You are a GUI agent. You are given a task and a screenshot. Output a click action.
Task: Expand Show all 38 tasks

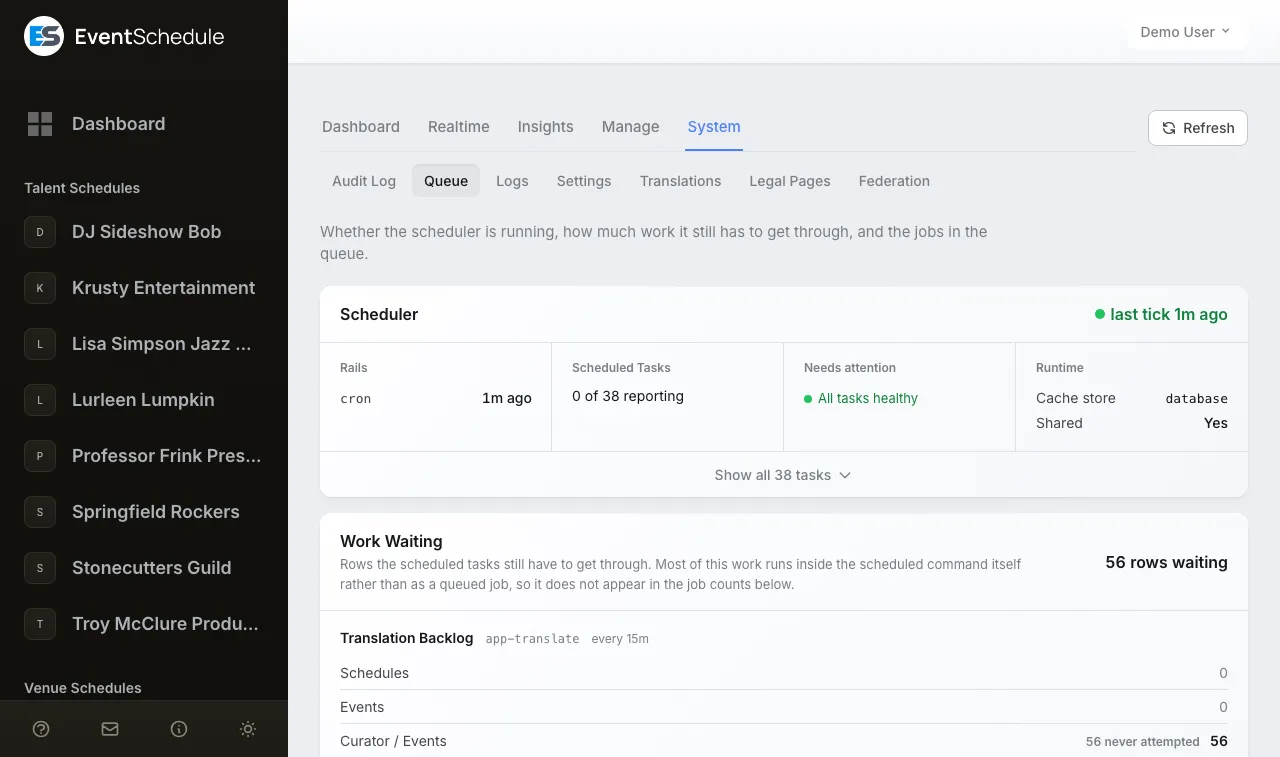point(783,475)
